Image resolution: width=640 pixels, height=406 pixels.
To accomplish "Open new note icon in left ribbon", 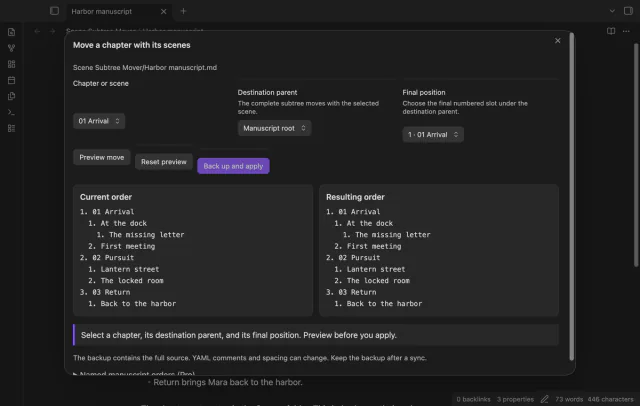I will click(11, 32).
